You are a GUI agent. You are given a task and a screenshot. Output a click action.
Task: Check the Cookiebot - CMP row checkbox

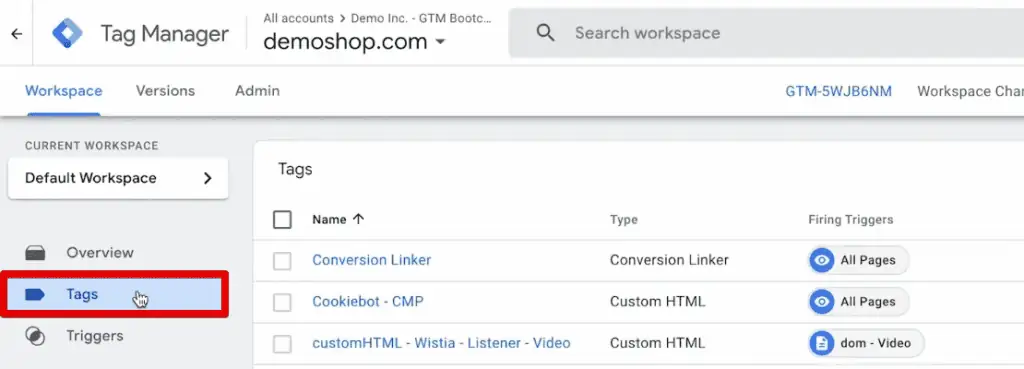tap(282, 302)
